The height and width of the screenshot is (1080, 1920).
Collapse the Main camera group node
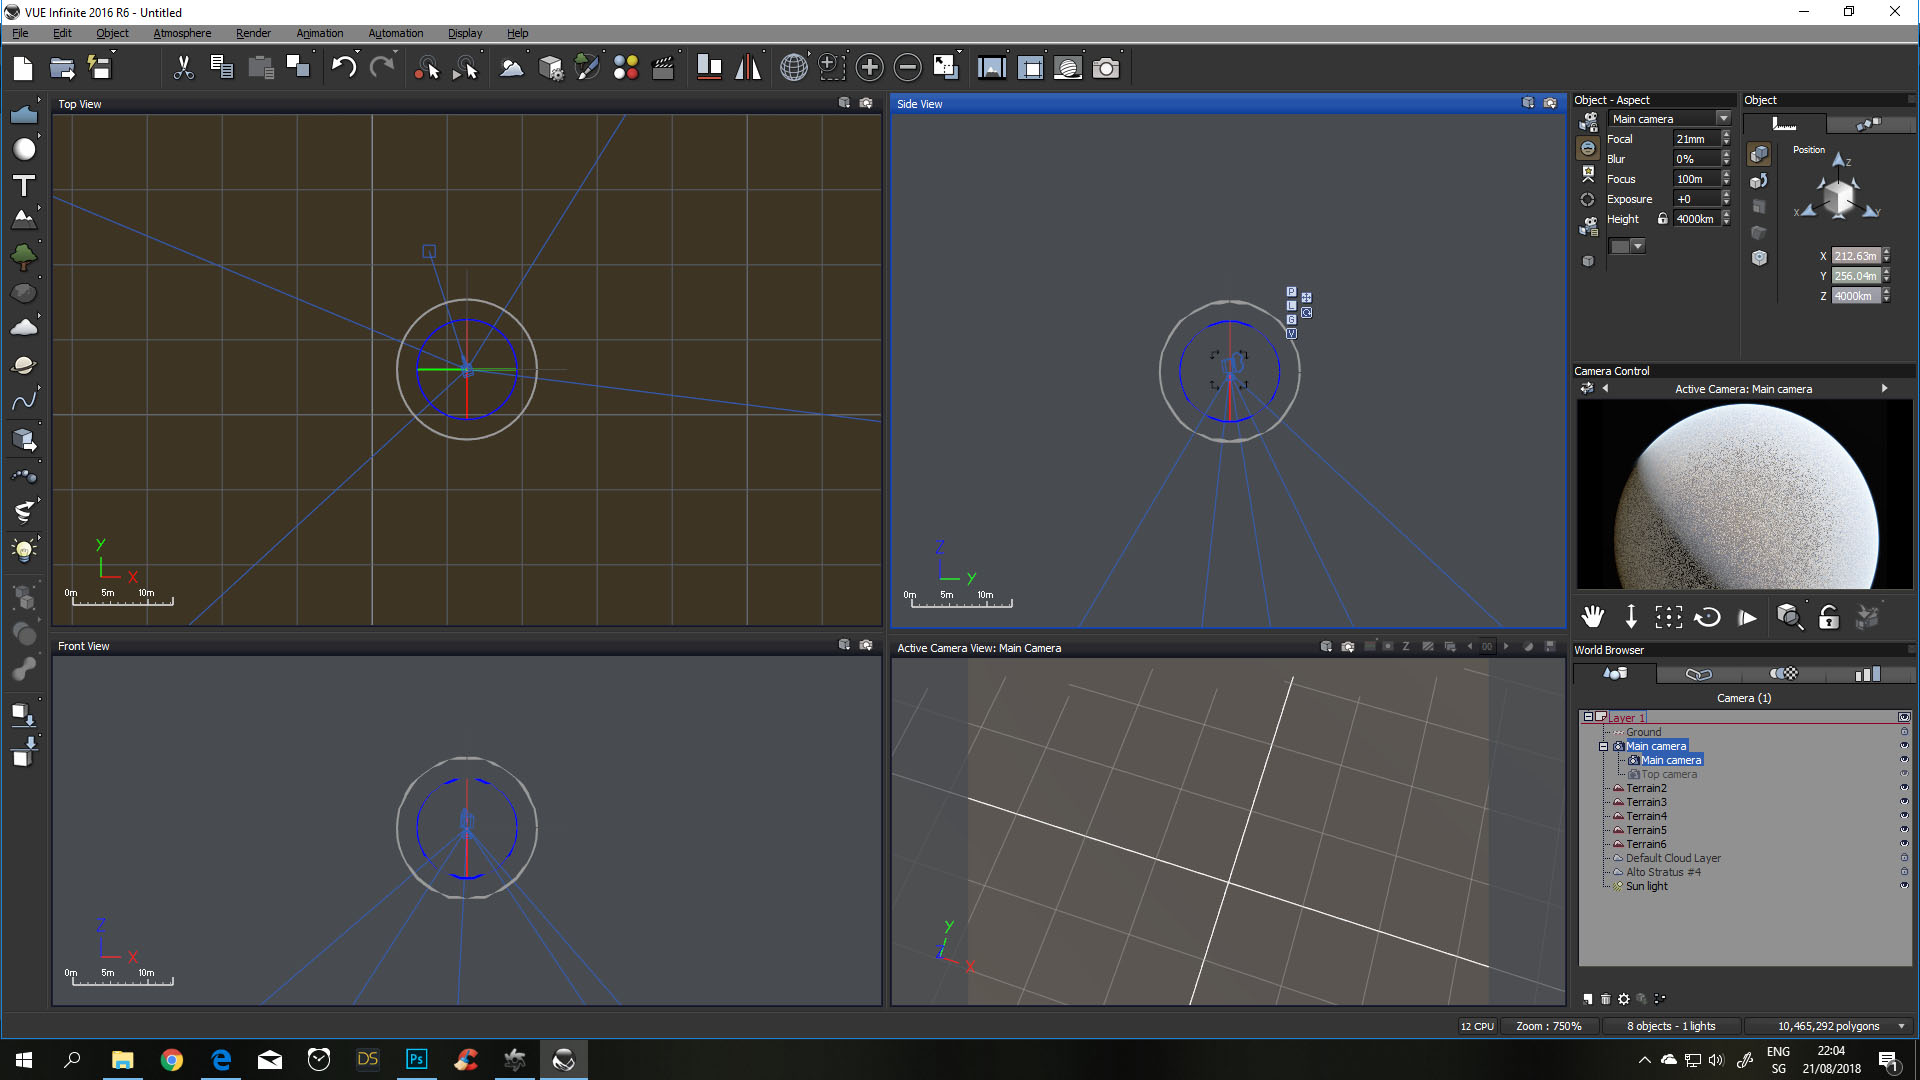(1603, 746)
